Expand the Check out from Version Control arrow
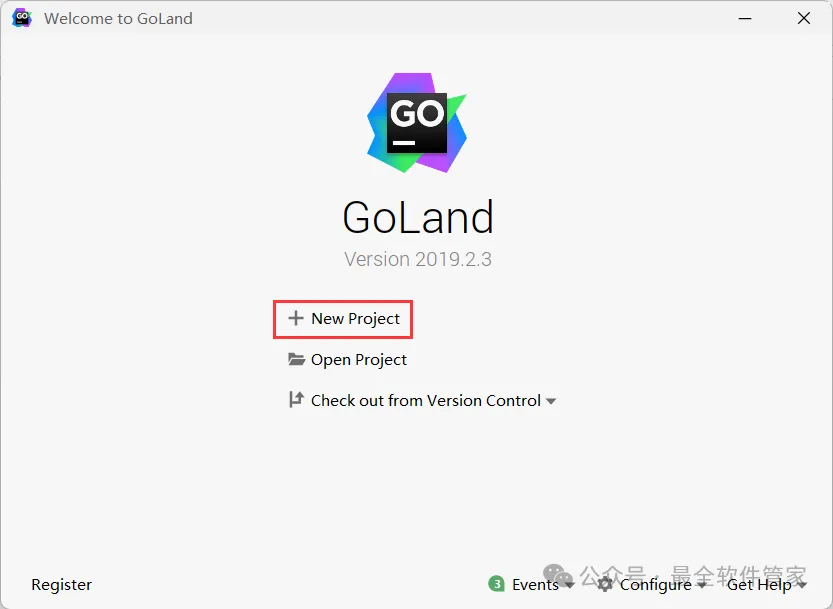This screenshot has height=609, width=833. click(x=551, y=401)
